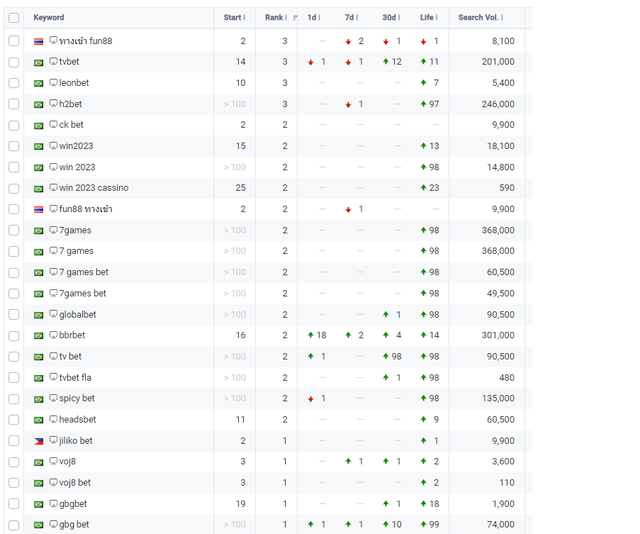The height and width of the screenshot is (534, 640).
Task: Click the SERP icon beside win2023
Action: (53, 145)
